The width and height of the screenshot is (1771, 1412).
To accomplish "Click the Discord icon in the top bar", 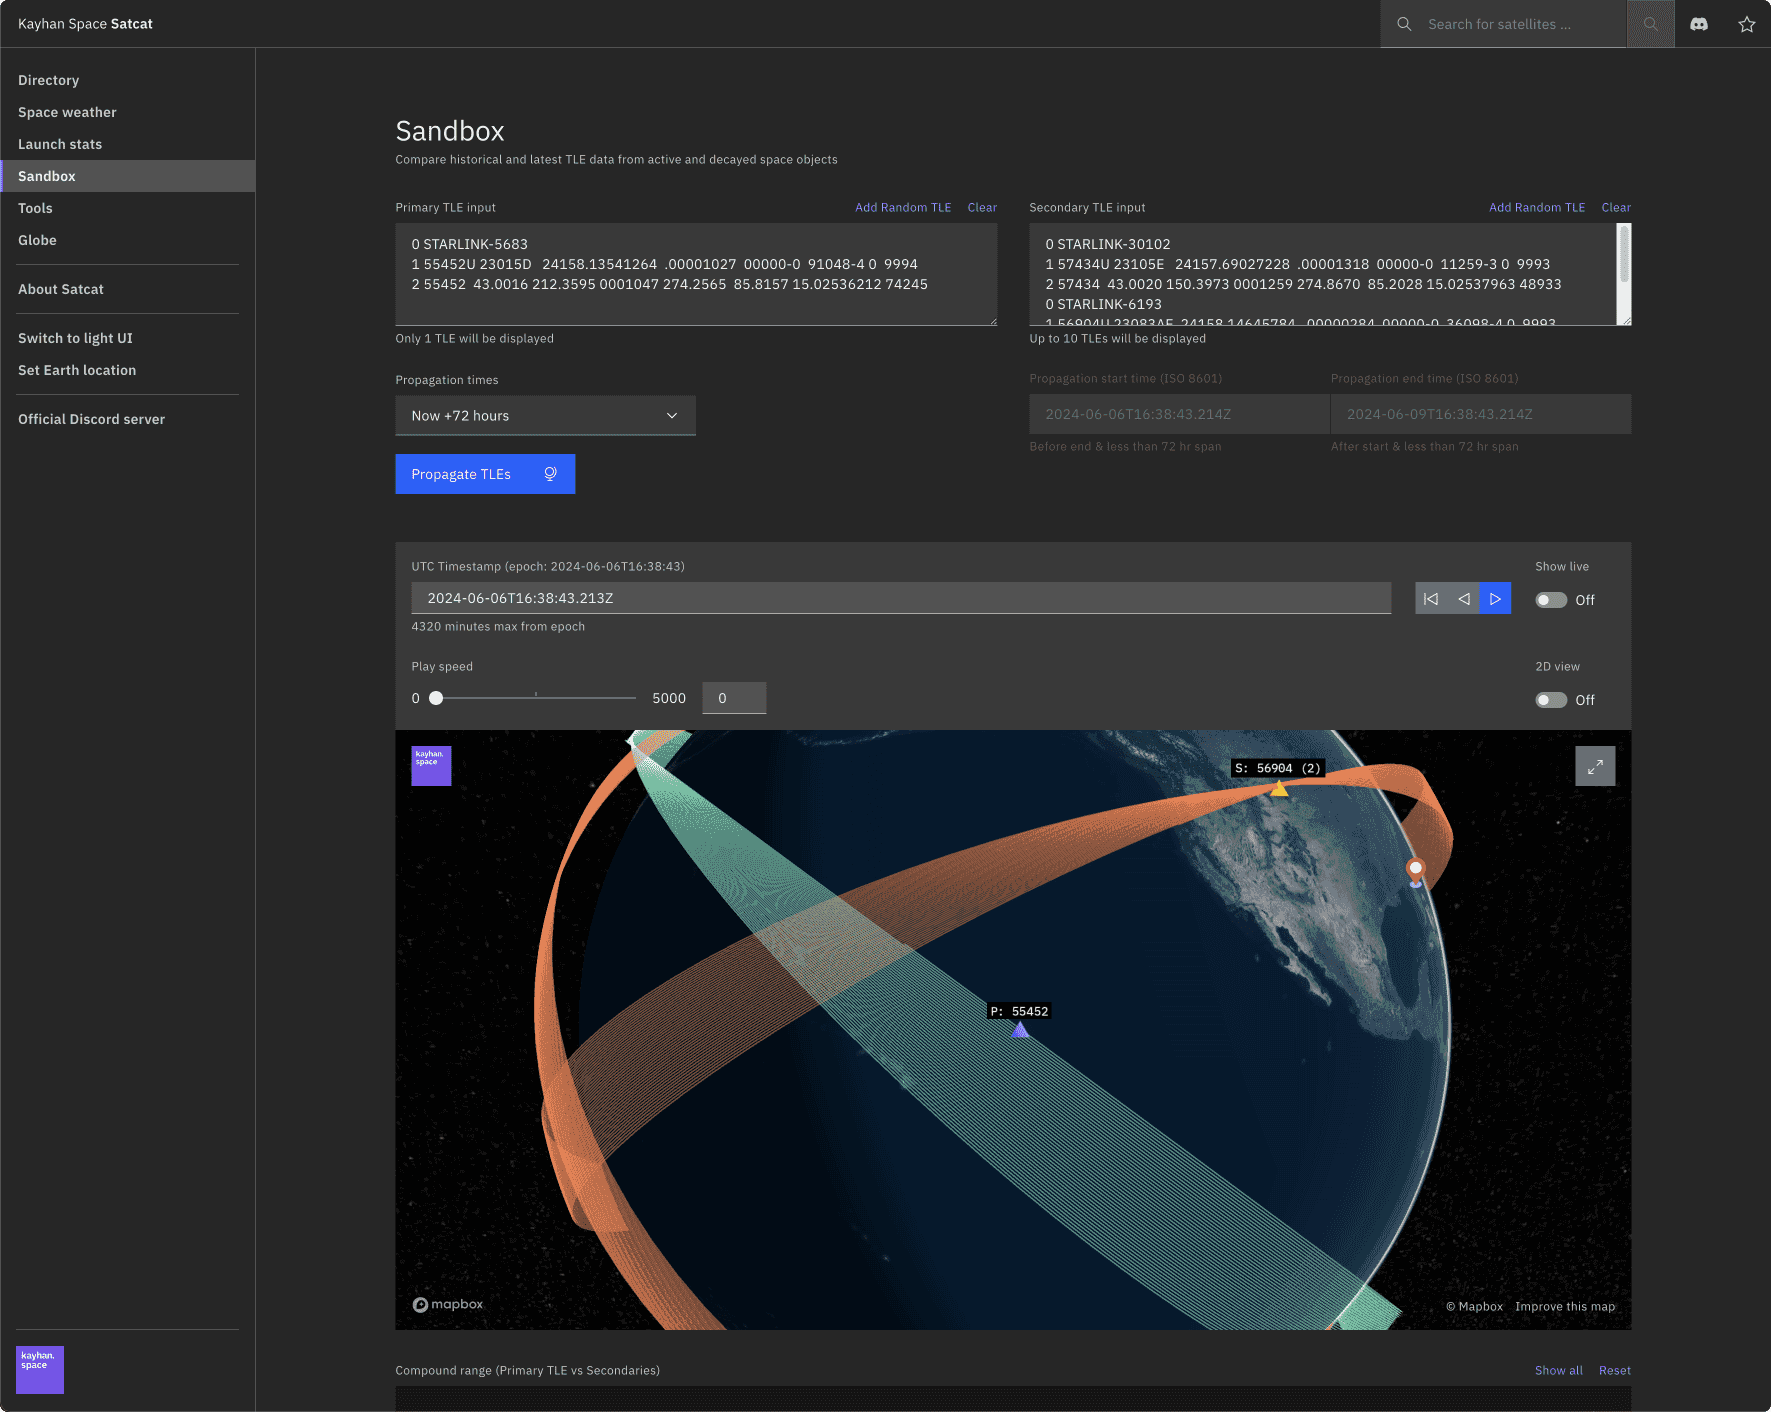I will pyautogui.click(x=1699, y=23).
